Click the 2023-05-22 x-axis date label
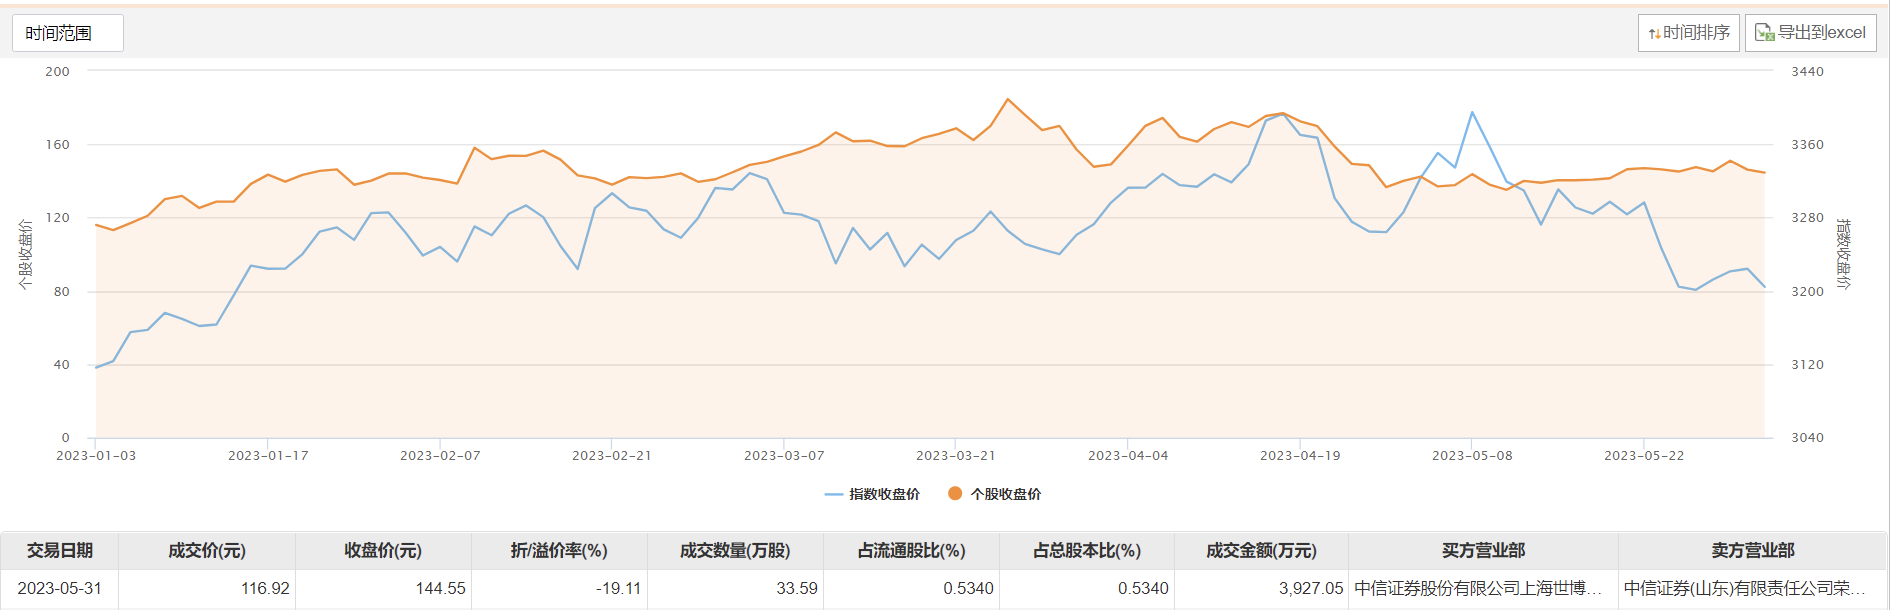The height and width of the screenshot is (610, 1890). tap(1644, 456)
